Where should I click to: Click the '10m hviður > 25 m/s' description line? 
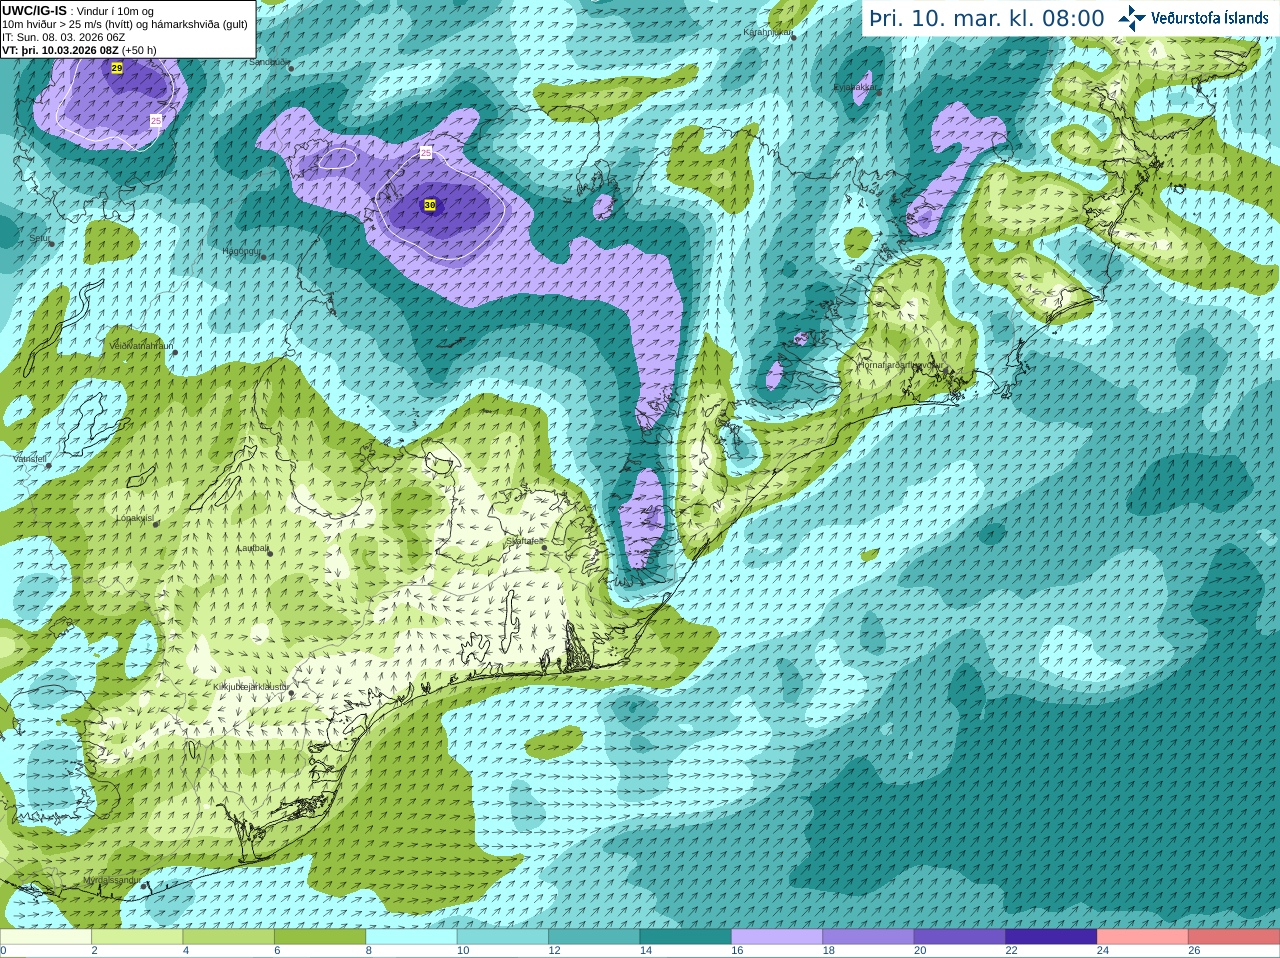pos(125,24)
